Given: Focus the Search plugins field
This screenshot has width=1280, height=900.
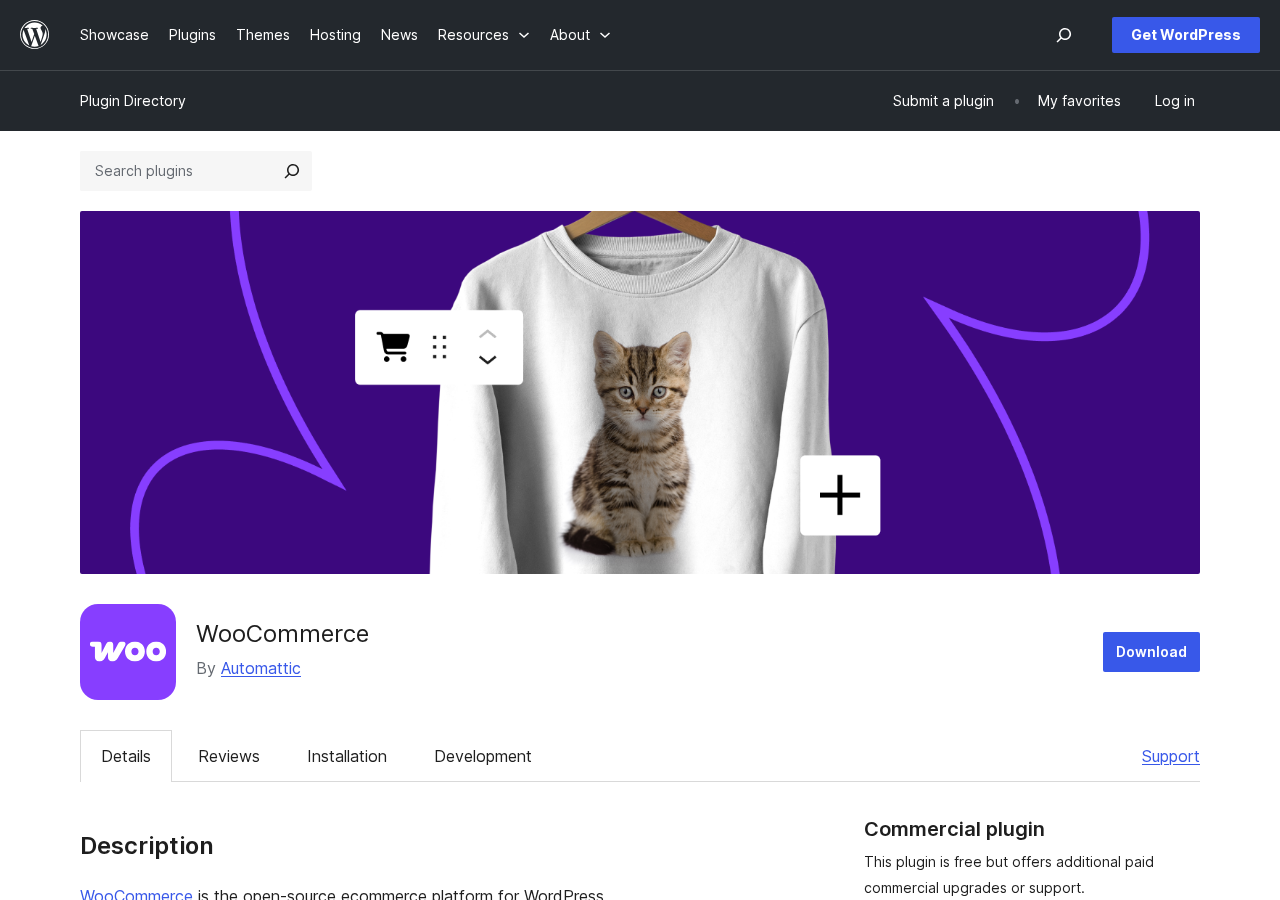Looking at the screenshot, I should point(177,171).
